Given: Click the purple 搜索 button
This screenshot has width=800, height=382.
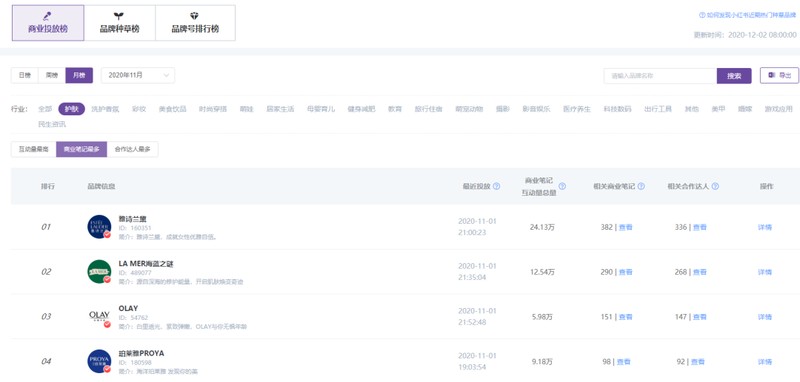Looking at the screenshot, I should [734, 76].
